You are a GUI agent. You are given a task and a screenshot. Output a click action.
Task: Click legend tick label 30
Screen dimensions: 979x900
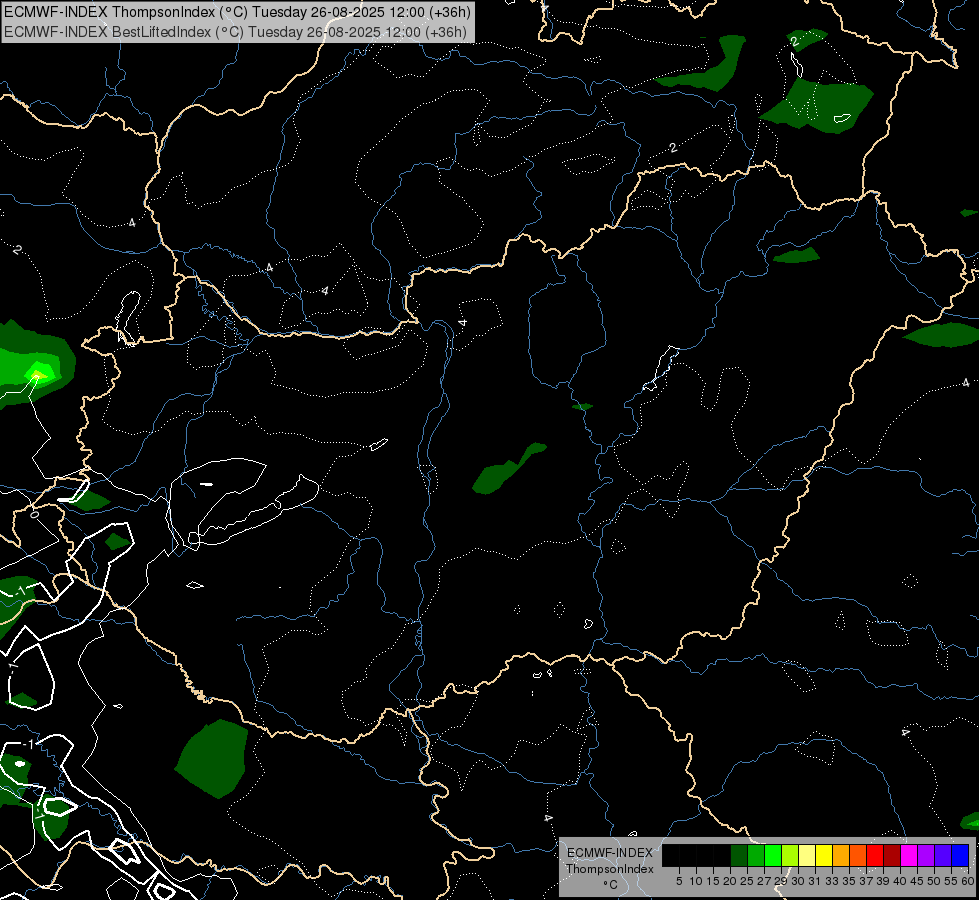tap(798, 881)
